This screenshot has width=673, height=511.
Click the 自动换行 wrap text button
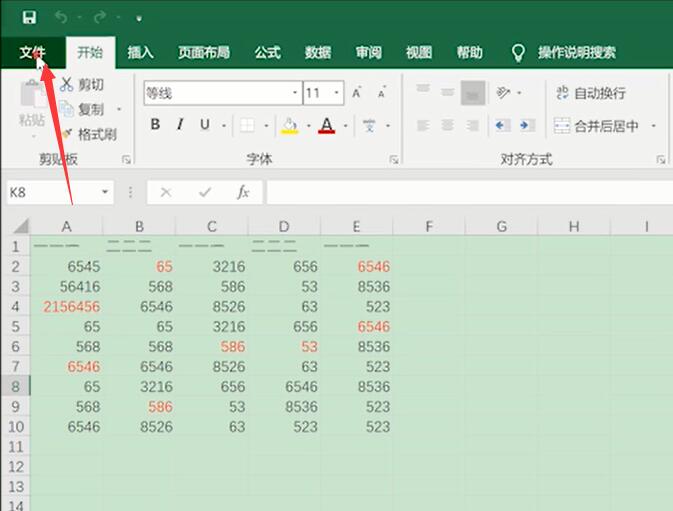591,93
